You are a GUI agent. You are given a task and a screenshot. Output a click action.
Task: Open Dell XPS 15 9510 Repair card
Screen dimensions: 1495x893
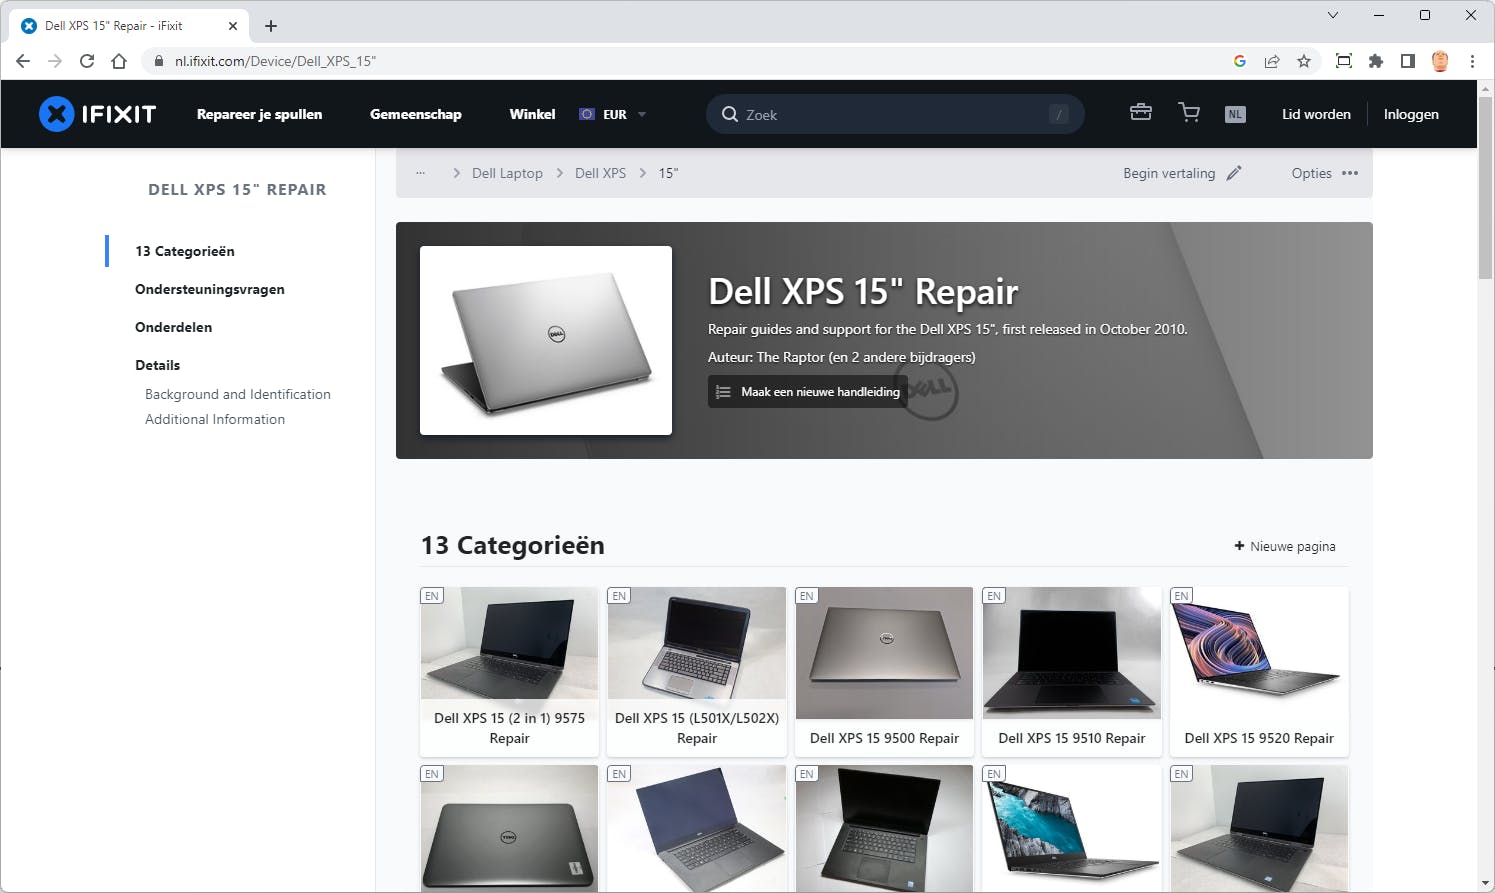1072,672
